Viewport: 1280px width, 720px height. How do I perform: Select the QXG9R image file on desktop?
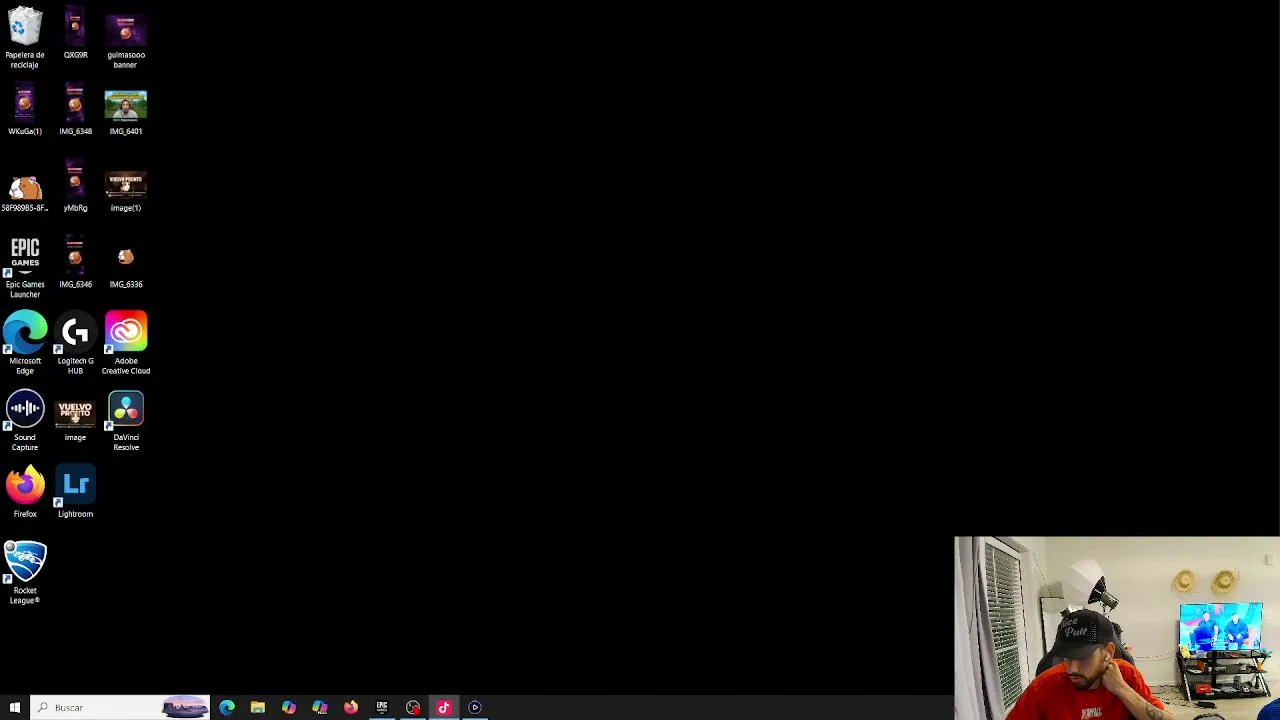pyautogui.click(x=75, y=34)
